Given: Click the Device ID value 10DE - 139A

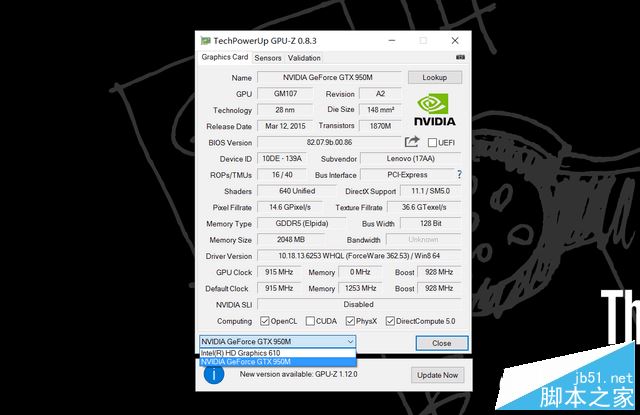Looking at the screenshot, I should [282, 158].
